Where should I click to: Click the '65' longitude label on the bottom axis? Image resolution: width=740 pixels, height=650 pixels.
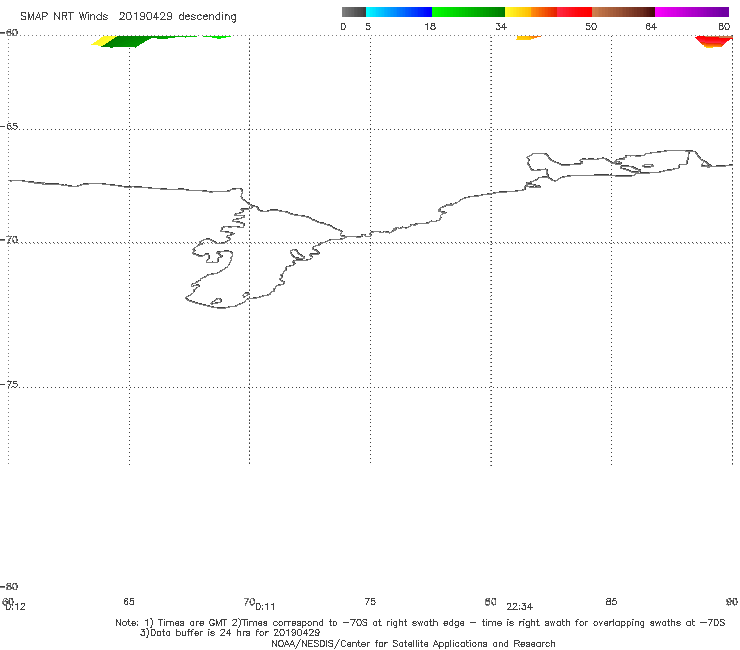pos(129,602)
